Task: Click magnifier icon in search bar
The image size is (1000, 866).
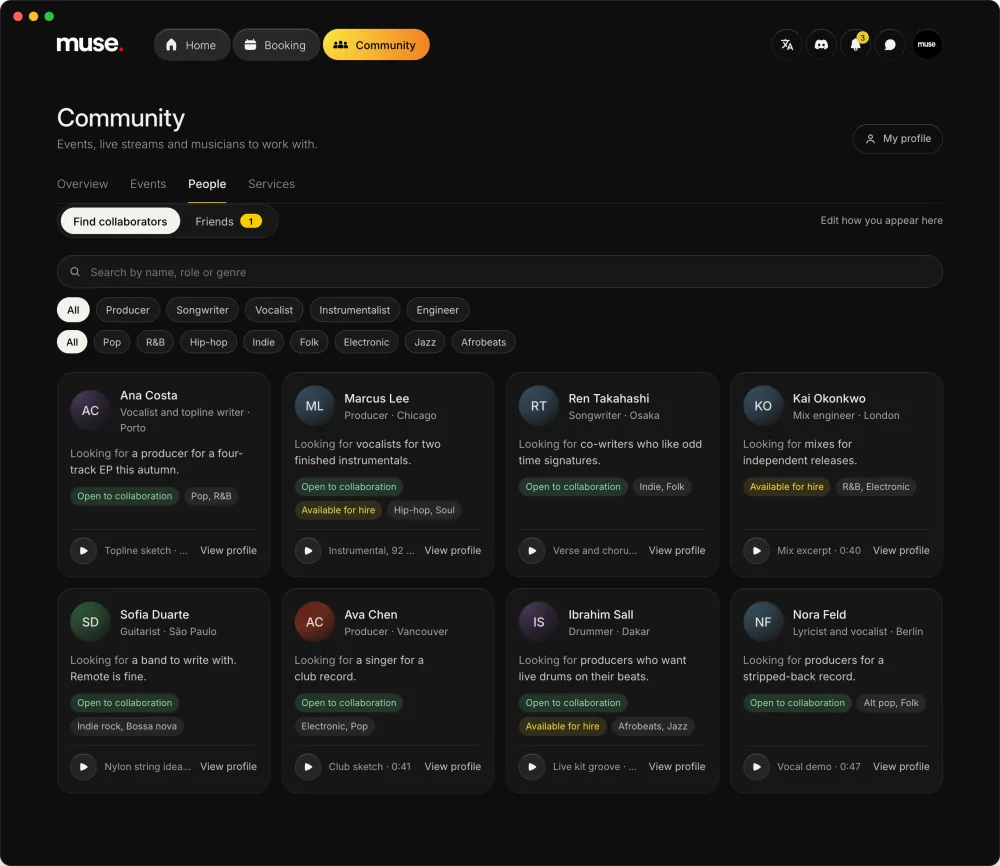Action: point(75,272)
